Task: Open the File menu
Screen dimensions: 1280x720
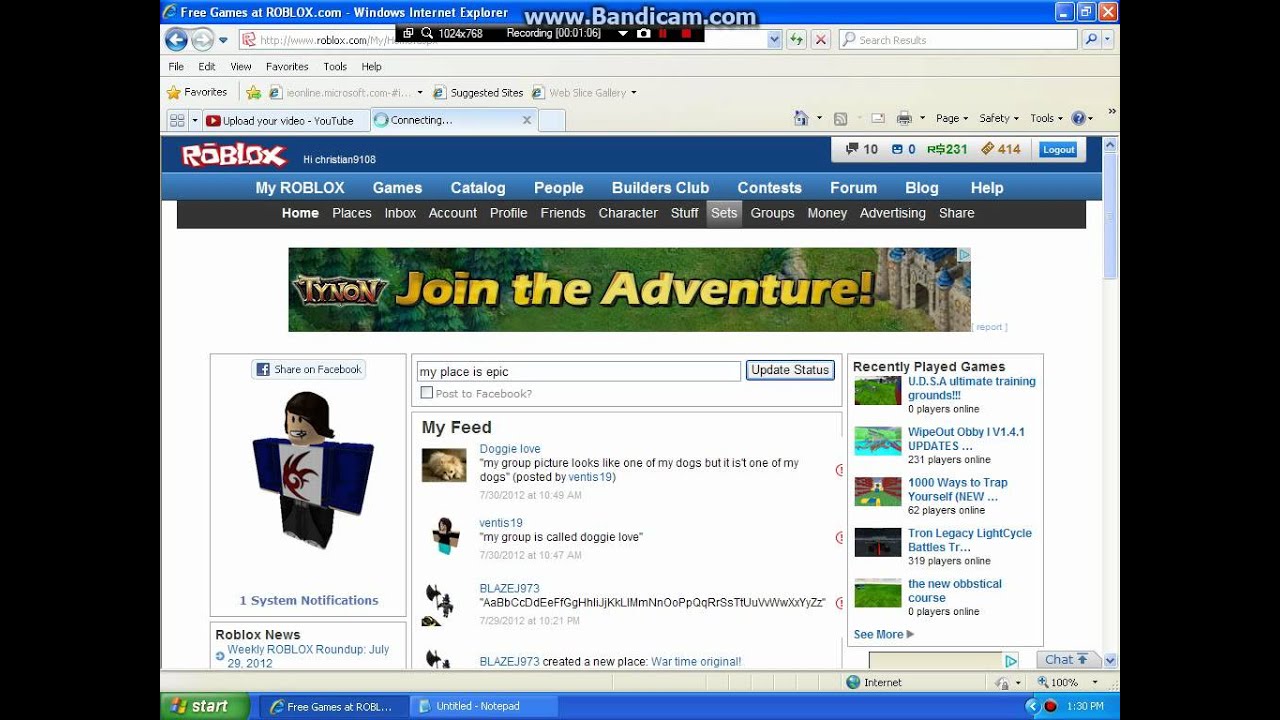Action: [176, 66]
